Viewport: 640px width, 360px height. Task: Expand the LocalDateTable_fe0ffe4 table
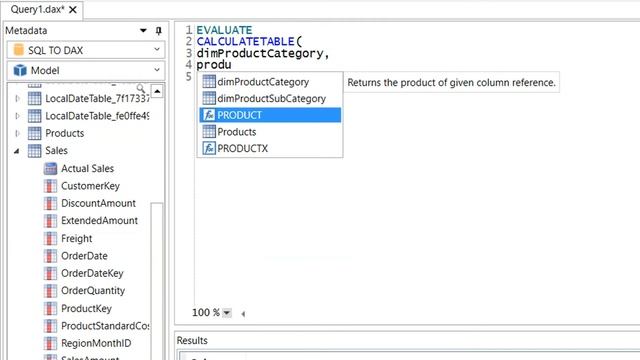click(x=17, y=116)
